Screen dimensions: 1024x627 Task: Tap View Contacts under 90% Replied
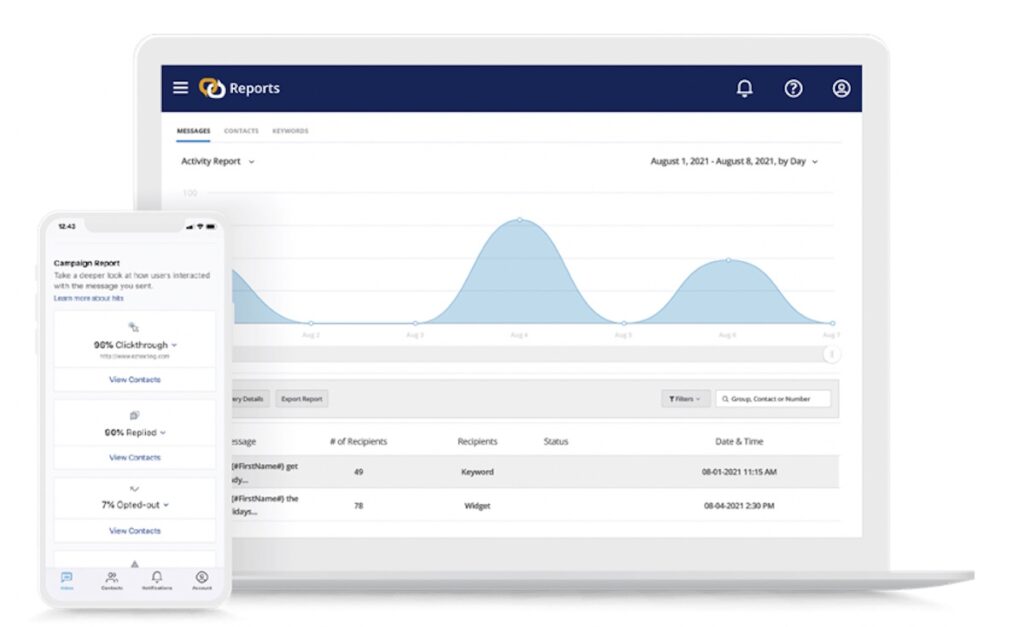point(135,458)
